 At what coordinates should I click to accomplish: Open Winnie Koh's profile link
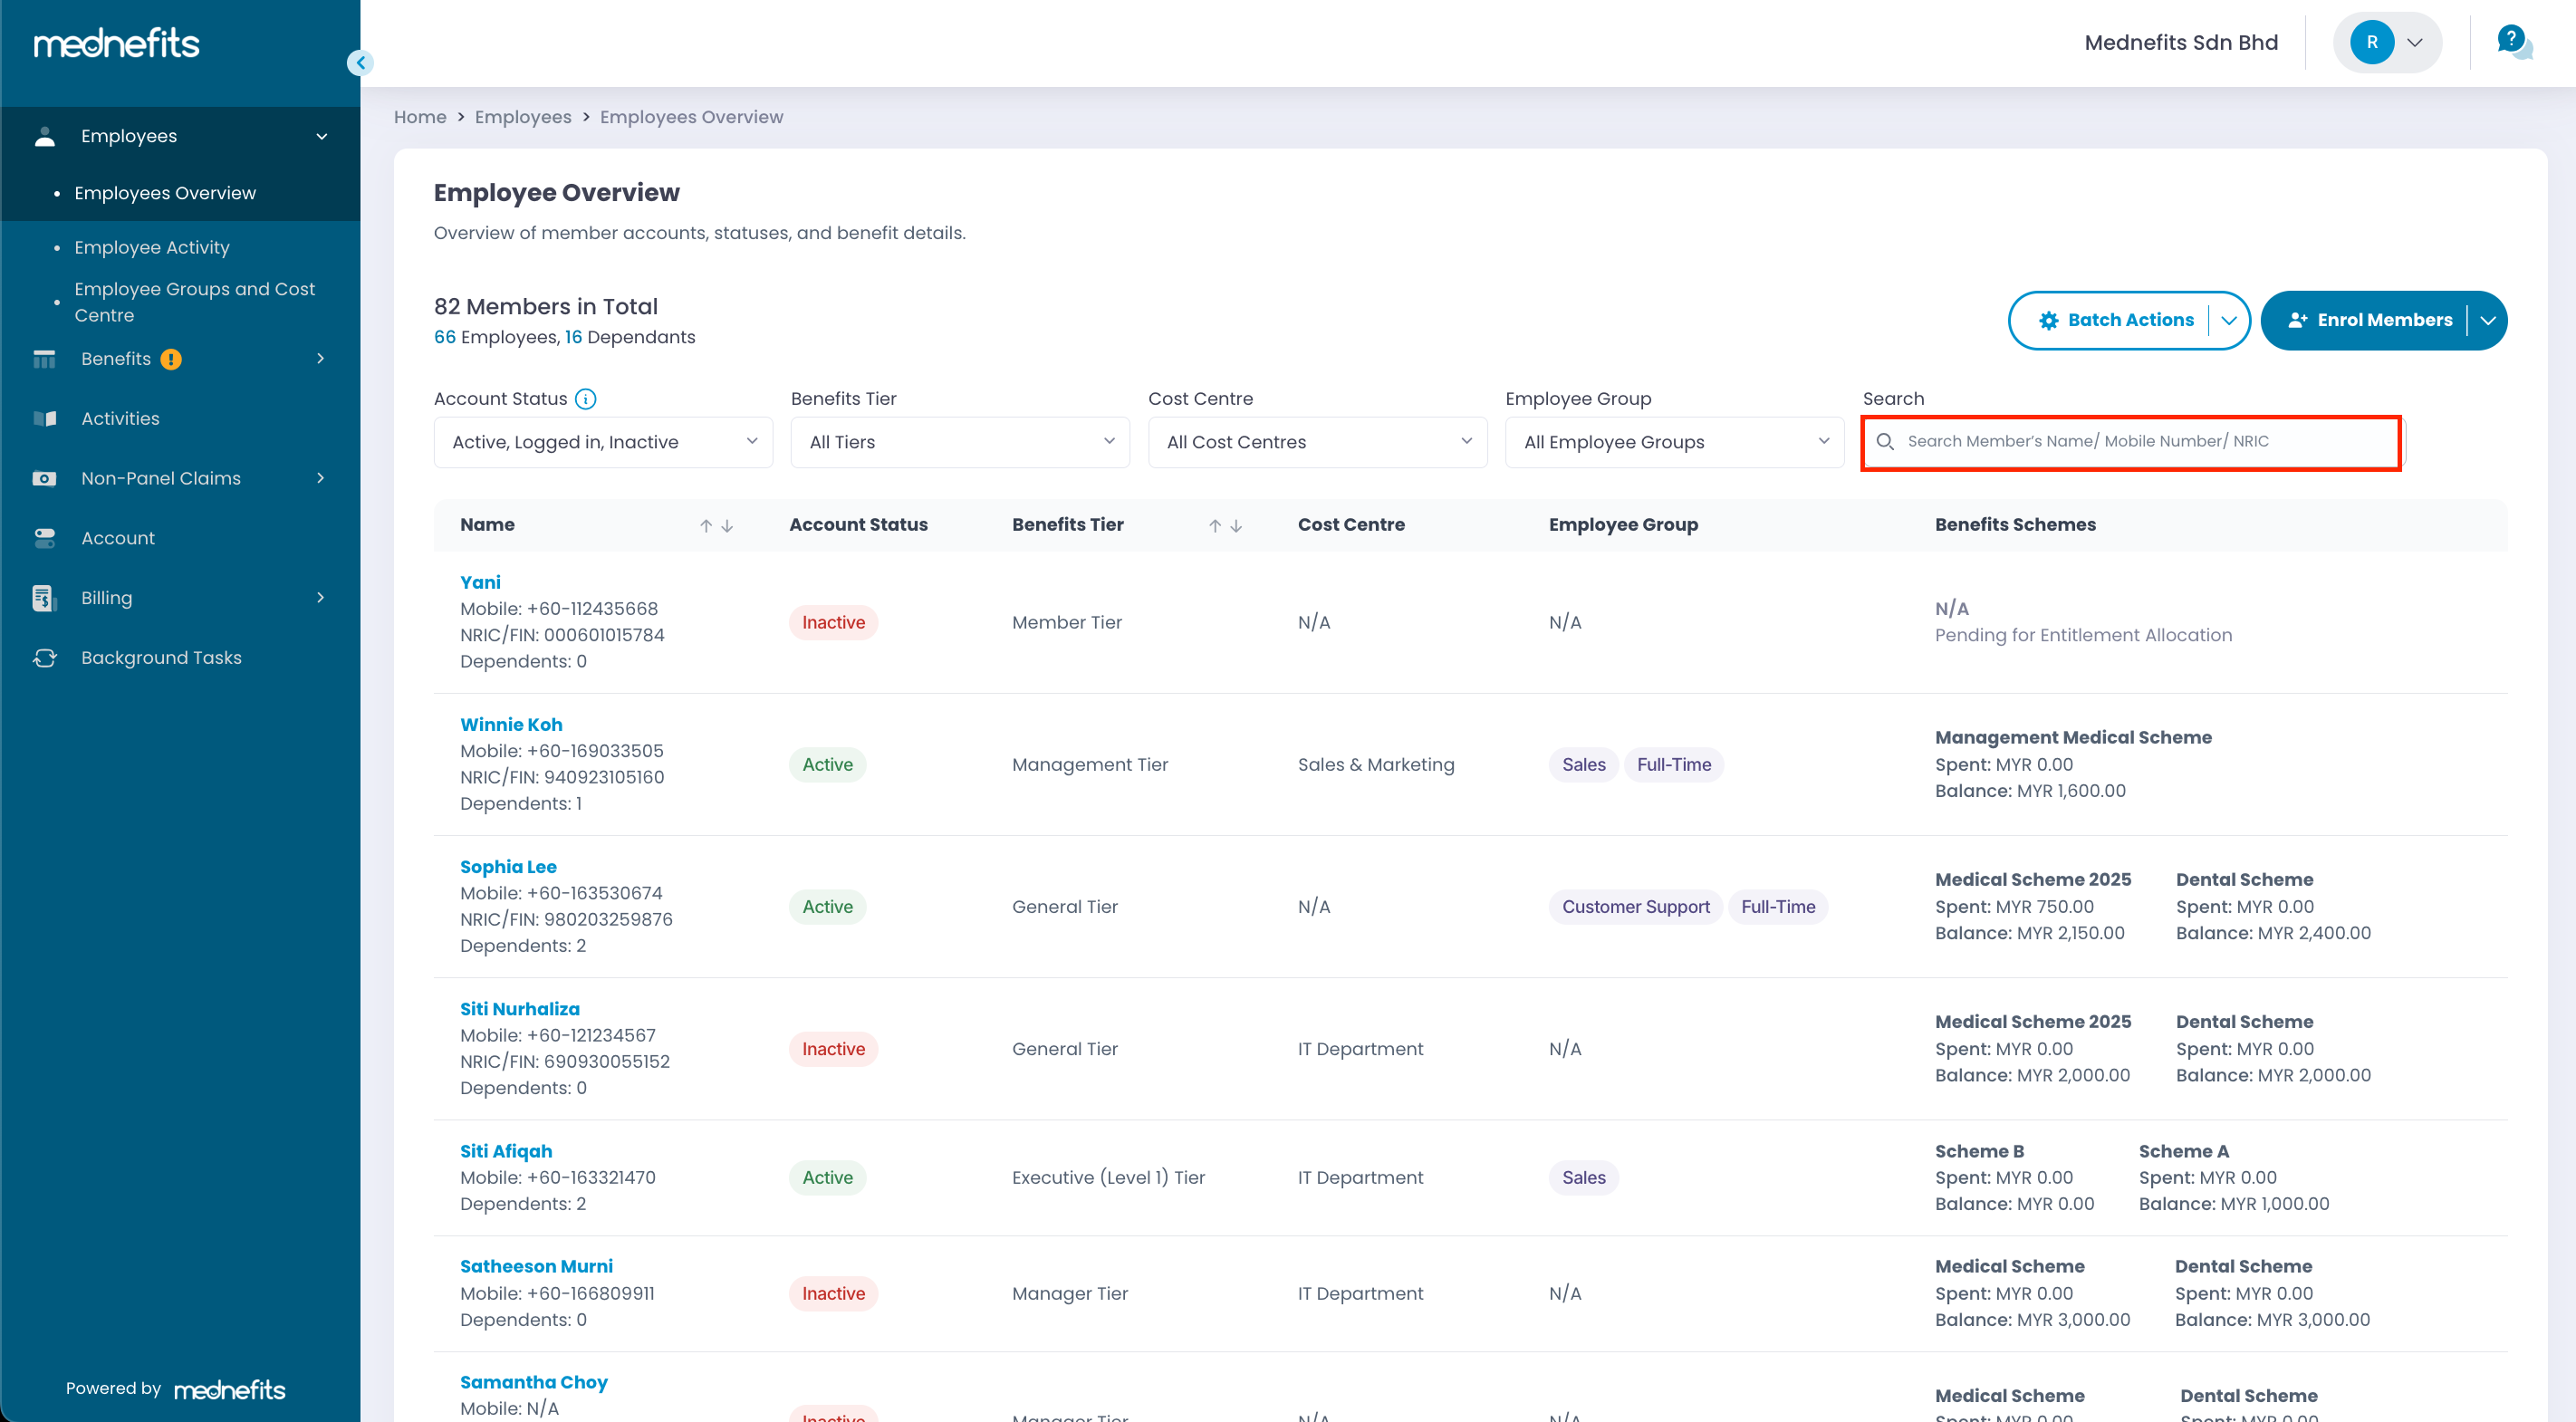click(x=511, y=724)
